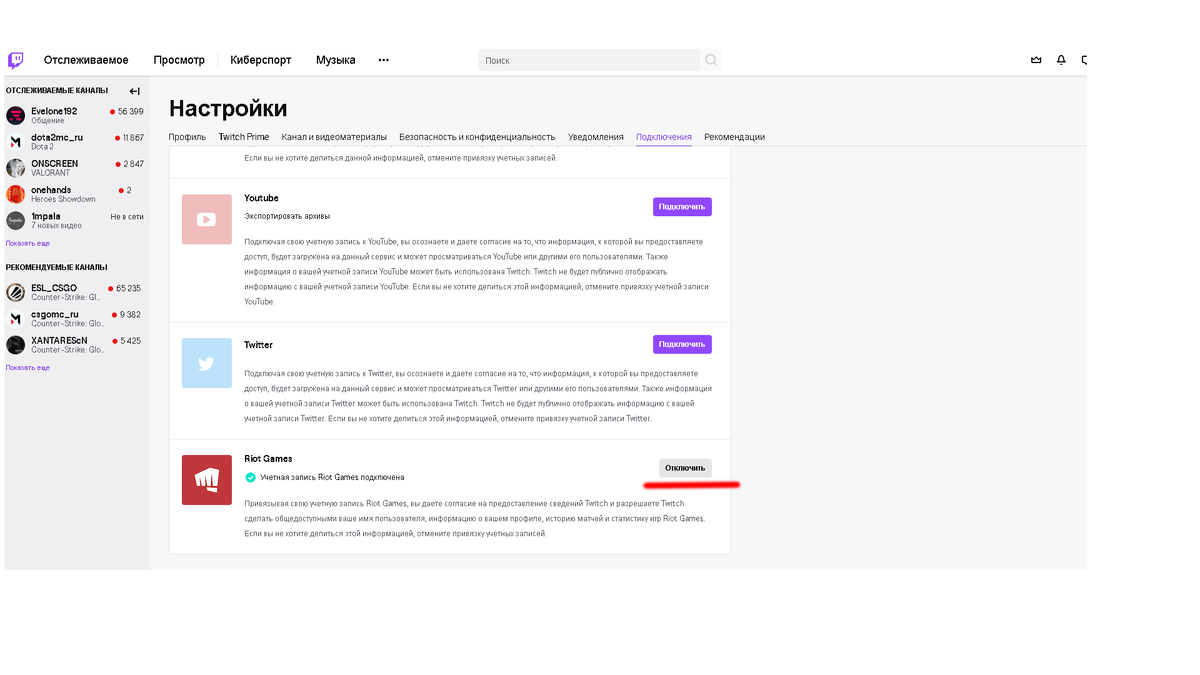Click the search magnifier icon

711,60
